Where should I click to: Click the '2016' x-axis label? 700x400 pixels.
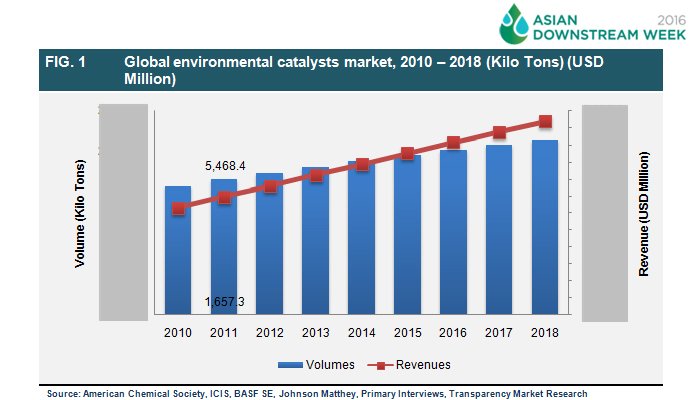click(x=453, y=333)
